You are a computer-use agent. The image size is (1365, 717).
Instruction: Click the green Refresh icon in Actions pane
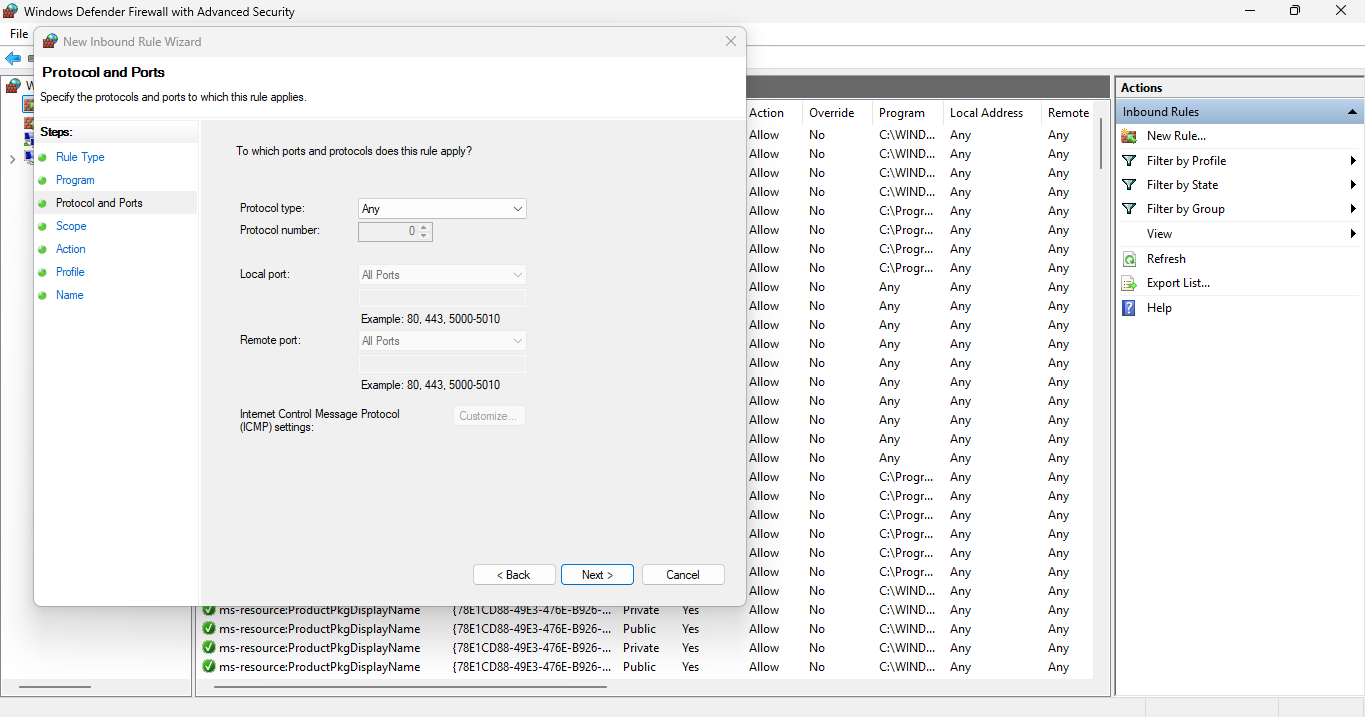(x=1129, y=258)
